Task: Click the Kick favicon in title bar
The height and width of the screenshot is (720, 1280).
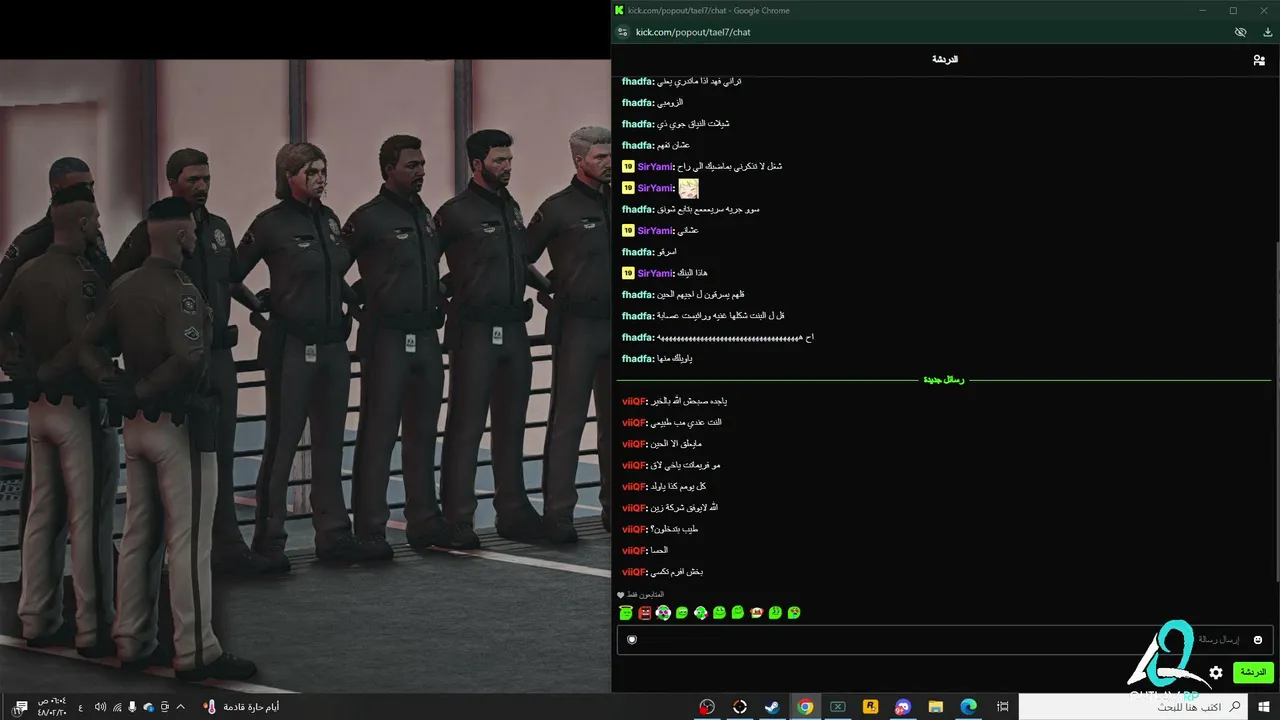Action: click(620, 10)
